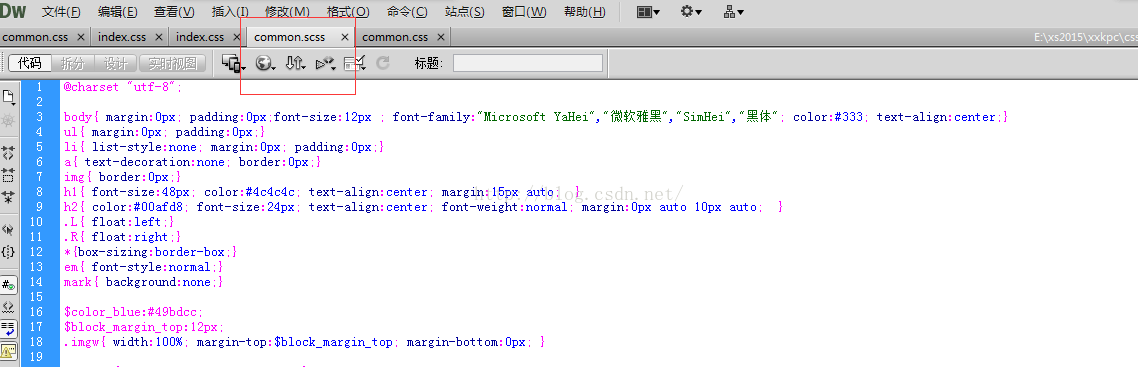Click the "Microsoft YaHei" font string
Screen dimensions: 1138x367
coord(536,117)
